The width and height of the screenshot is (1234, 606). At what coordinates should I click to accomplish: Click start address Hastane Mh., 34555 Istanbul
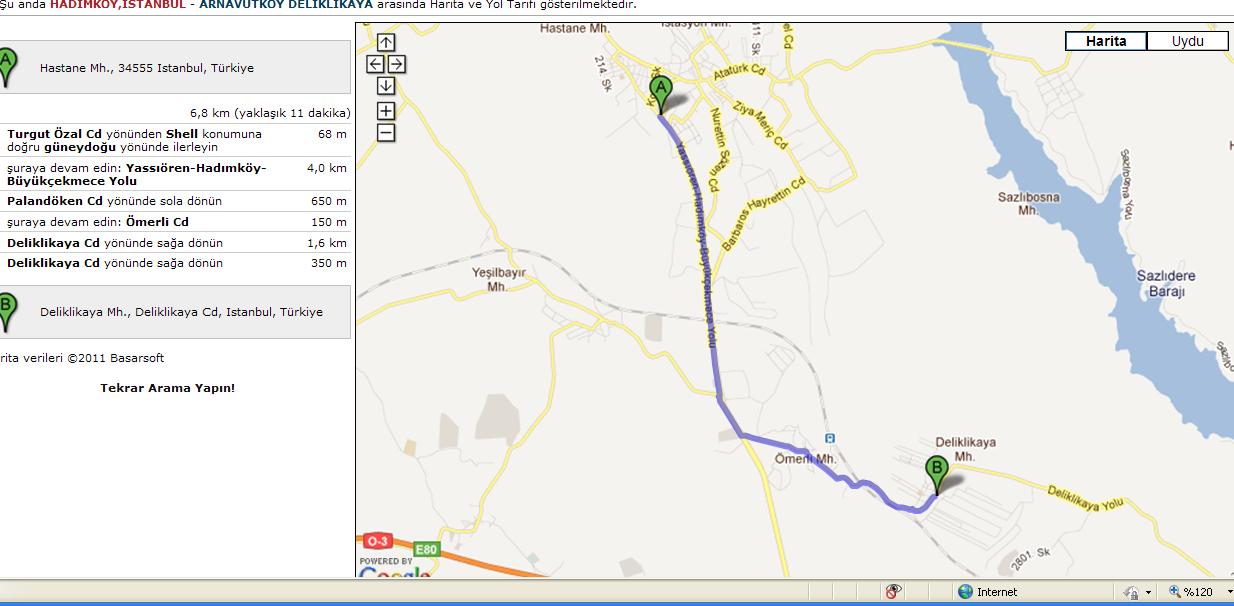(147, 68)
